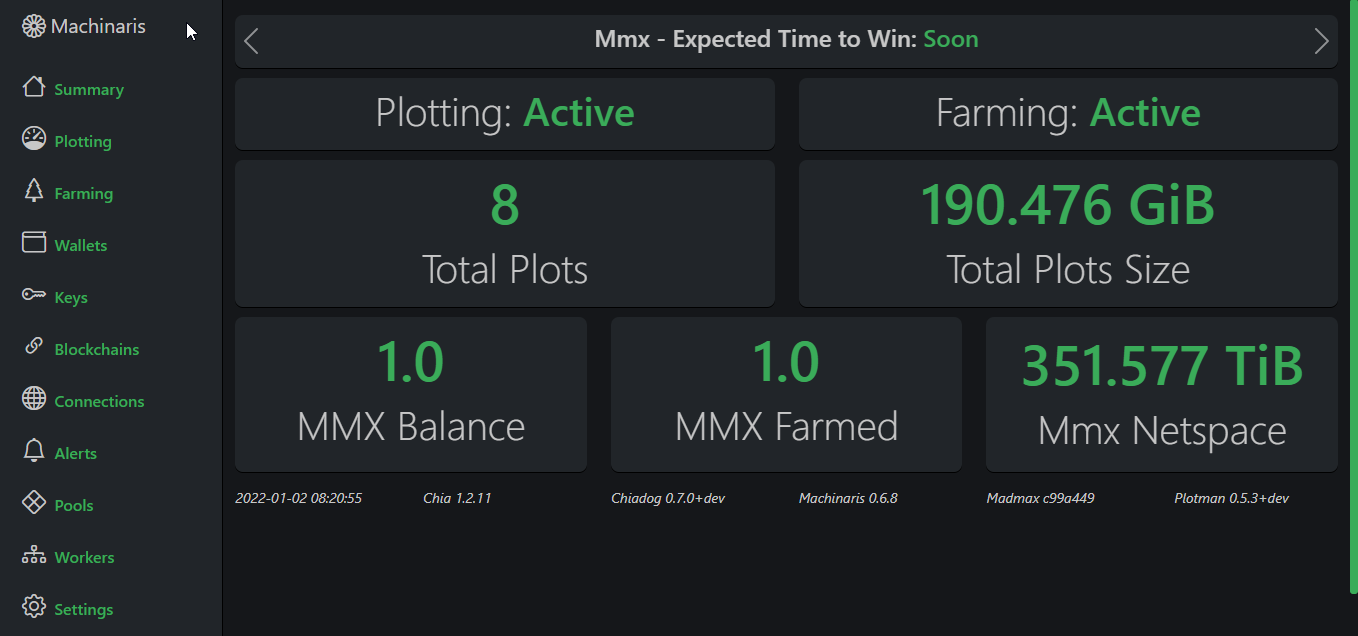The width and height of the screenshot is (1358, 636).
Task: Open the Blockchains sidebar entry
Action: (97, 348)
